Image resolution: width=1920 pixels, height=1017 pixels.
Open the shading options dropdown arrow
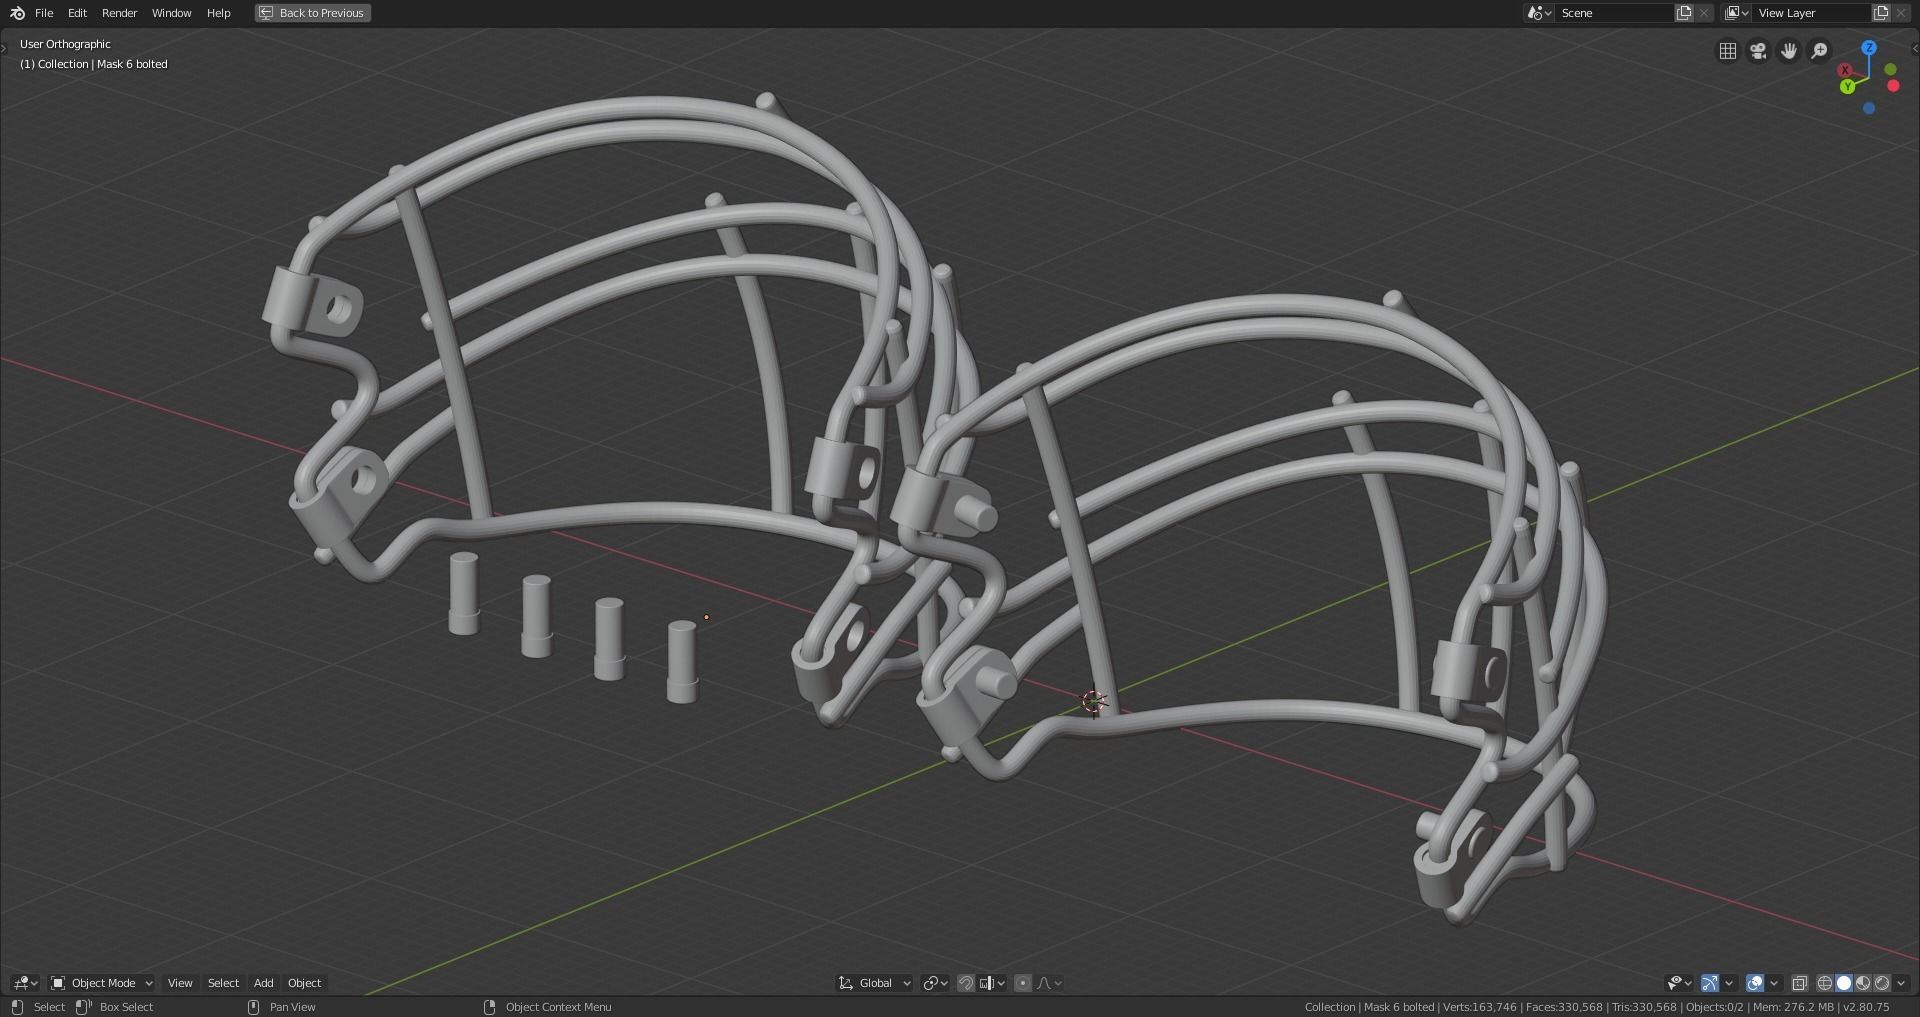pos(1901,983)
